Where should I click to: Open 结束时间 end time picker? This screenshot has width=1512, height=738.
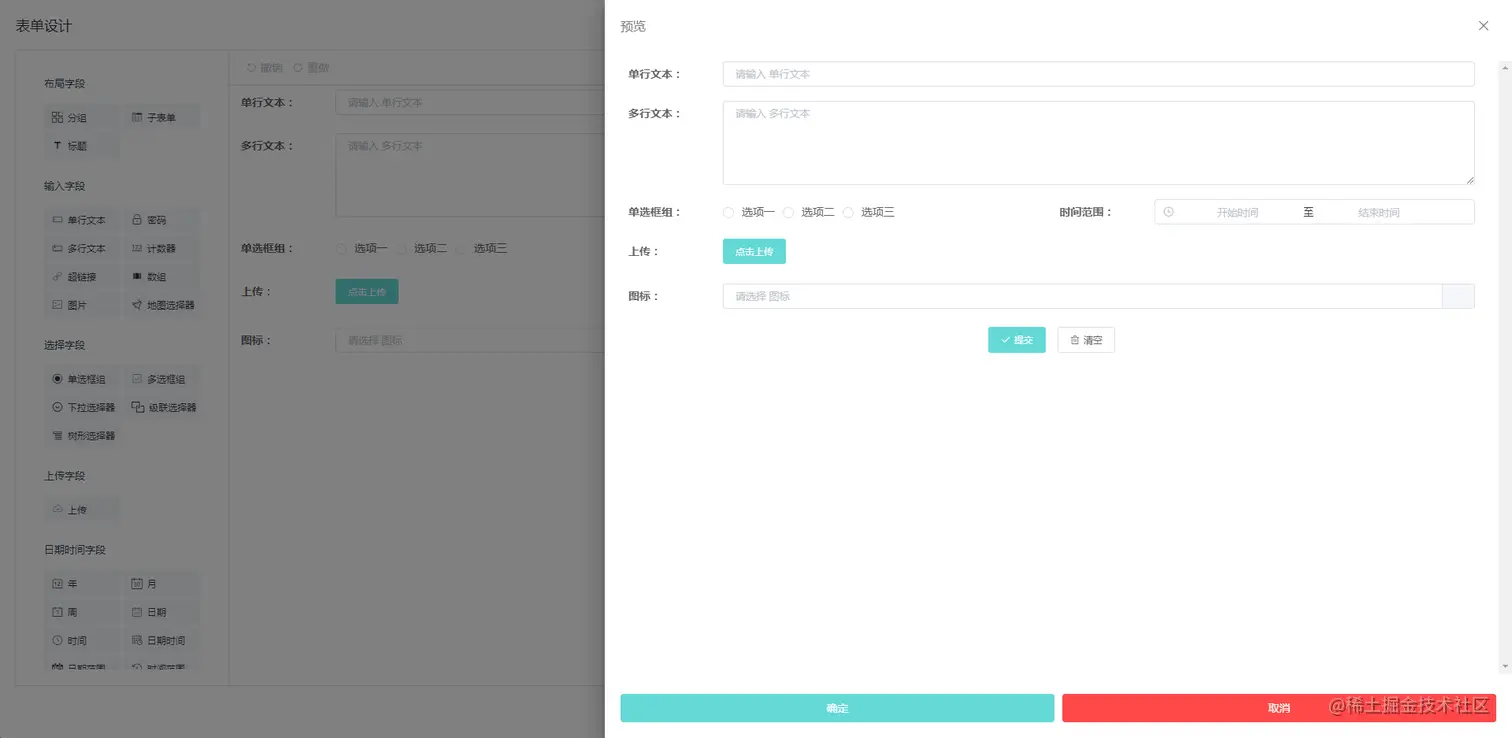tap(1379, 212)
